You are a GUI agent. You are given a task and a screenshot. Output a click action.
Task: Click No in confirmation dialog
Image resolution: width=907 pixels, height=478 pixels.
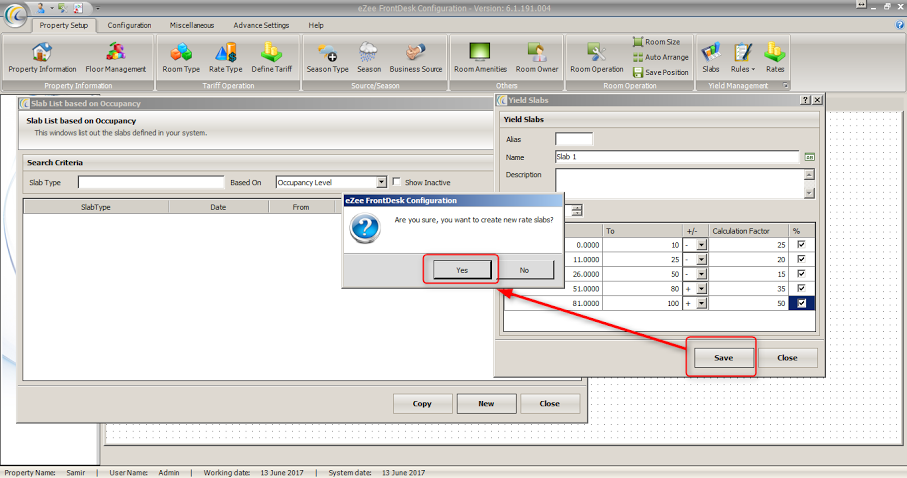(524, 270)
